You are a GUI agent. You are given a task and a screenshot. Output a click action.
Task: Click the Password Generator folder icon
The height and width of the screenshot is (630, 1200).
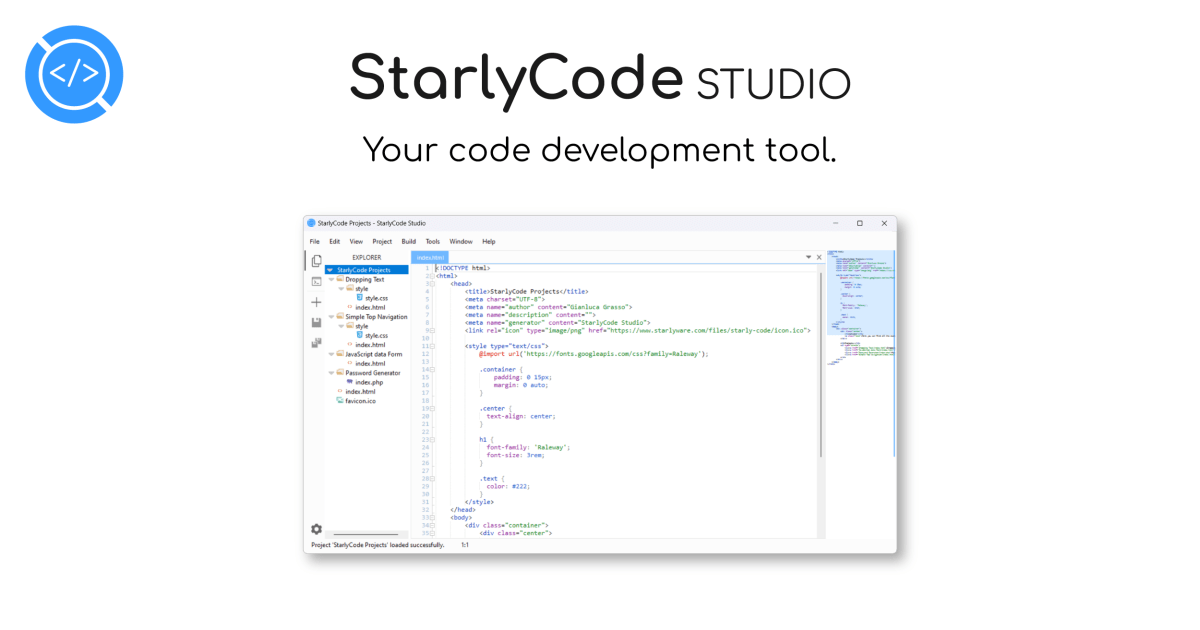click(x=341, y=373)
